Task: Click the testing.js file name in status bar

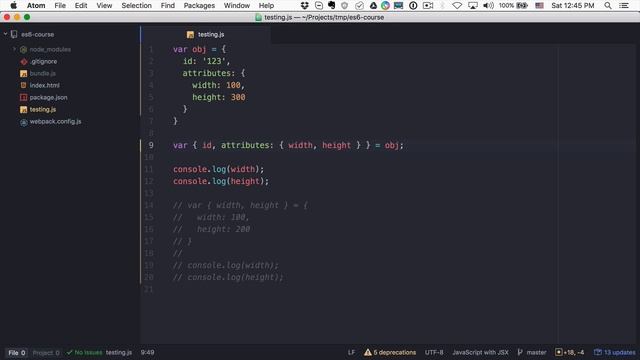Action: tap(119, 353)
